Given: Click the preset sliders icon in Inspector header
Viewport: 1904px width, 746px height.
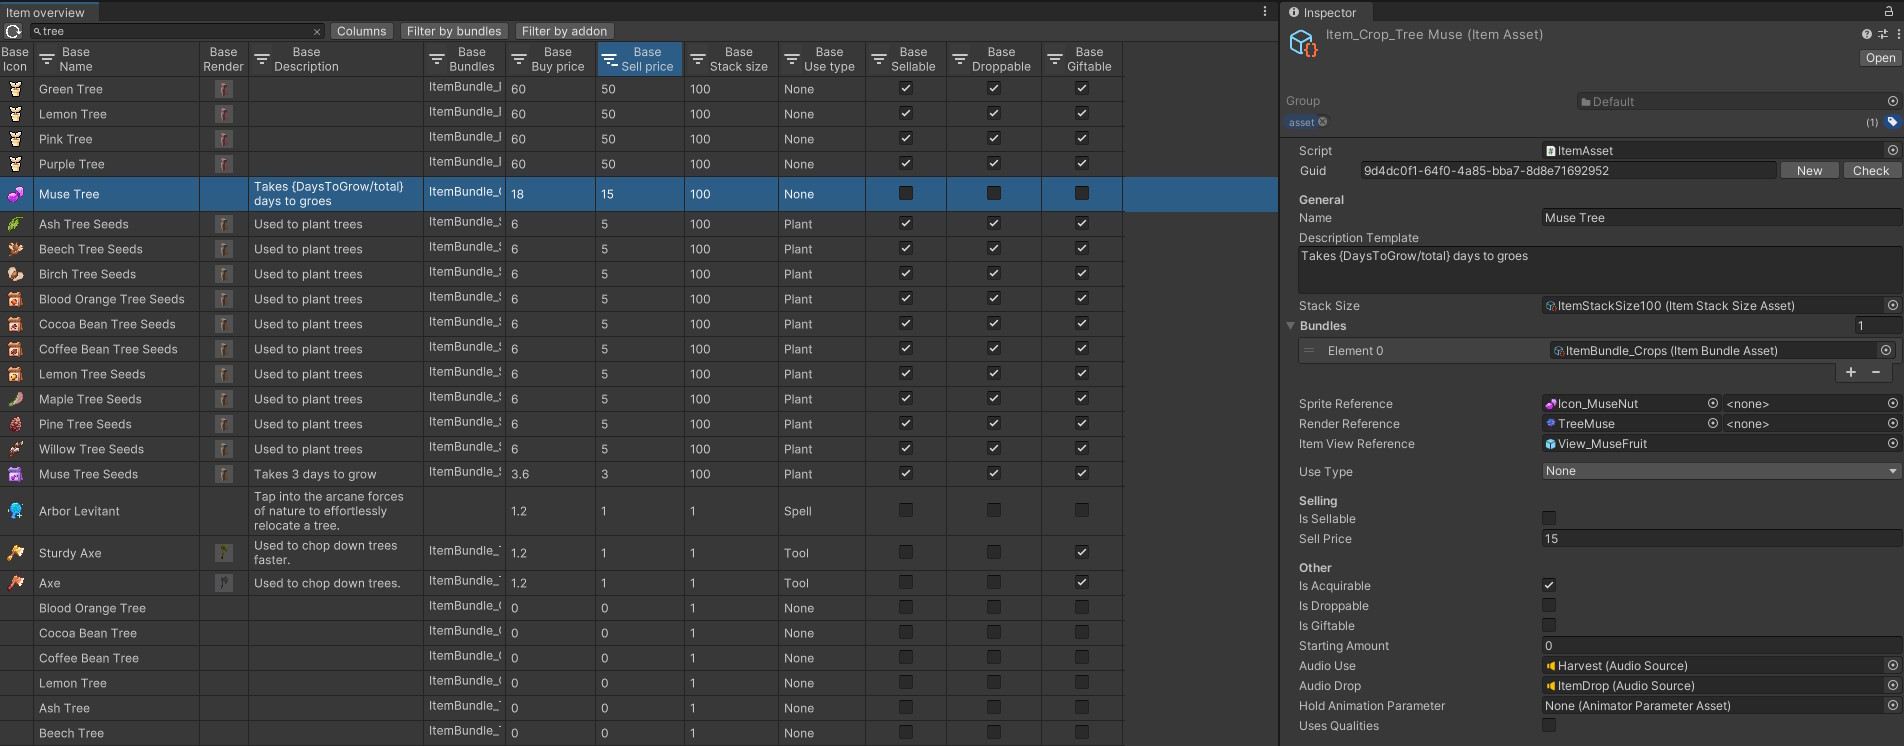Looking at the screenshot, I should point(1882,34).
